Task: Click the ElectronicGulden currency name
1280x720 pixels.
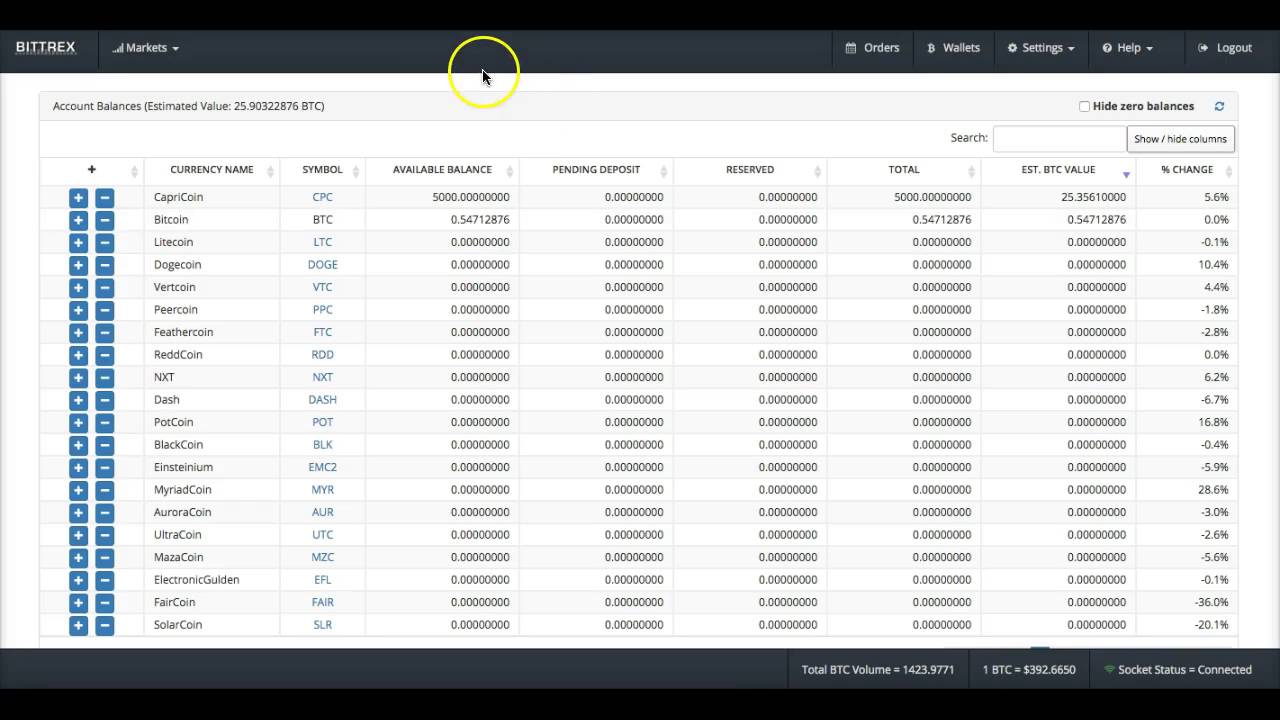Action: pyautogui.click(x=196, y=580)
